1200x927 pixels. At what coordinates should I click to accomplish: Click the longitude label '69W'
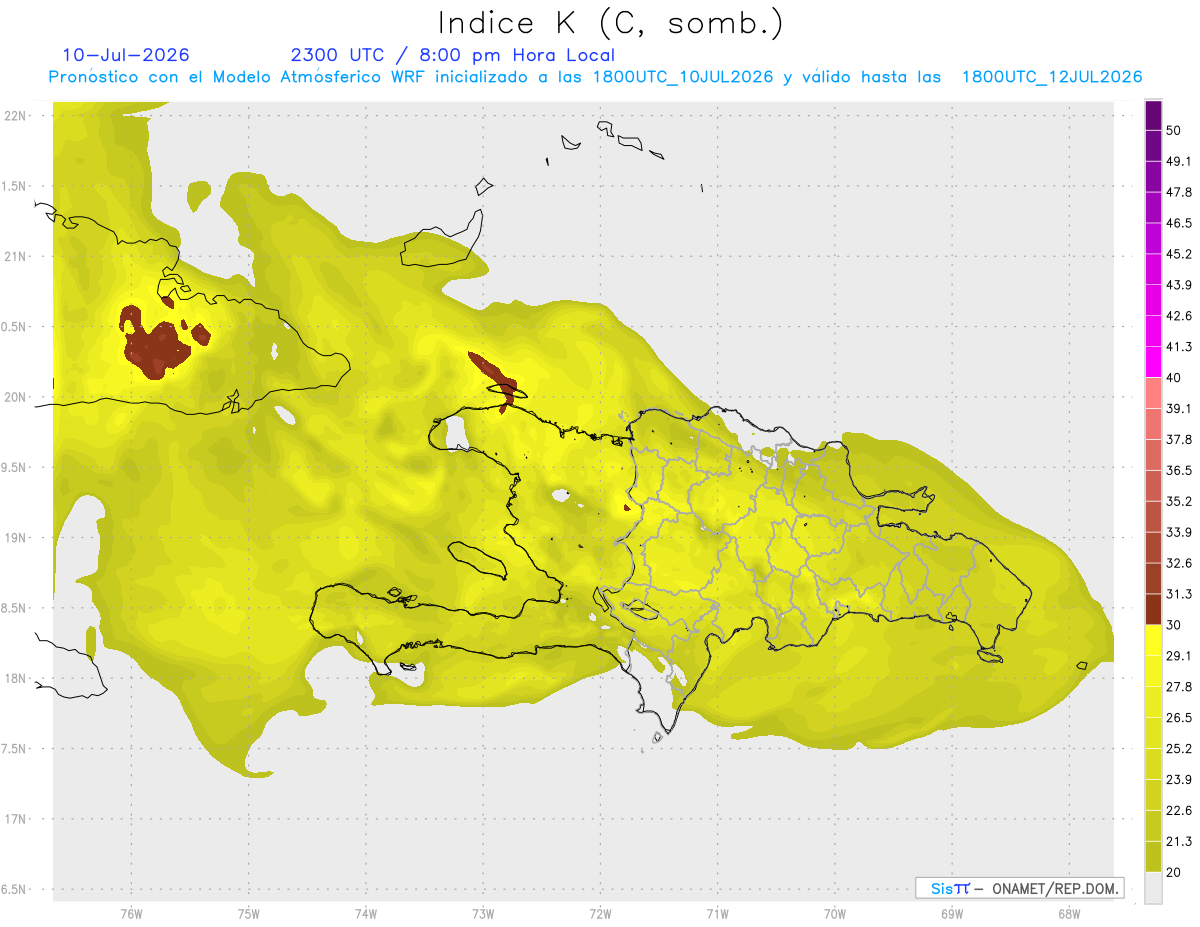click(x=951, y=914)
